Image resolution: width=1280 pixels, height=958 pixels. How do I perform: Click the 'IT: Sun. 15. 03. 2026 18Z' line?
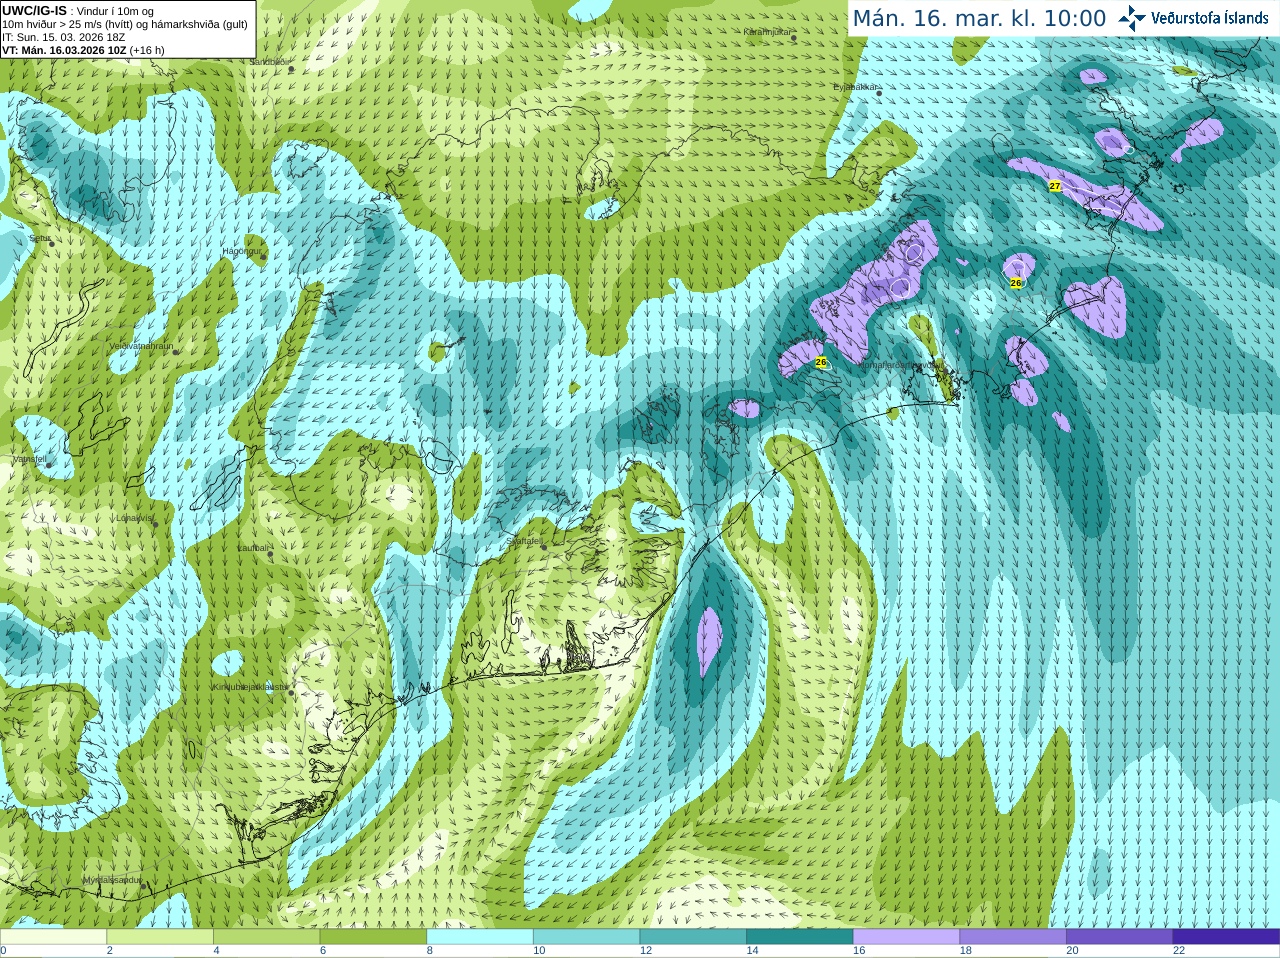click(63, 37)
